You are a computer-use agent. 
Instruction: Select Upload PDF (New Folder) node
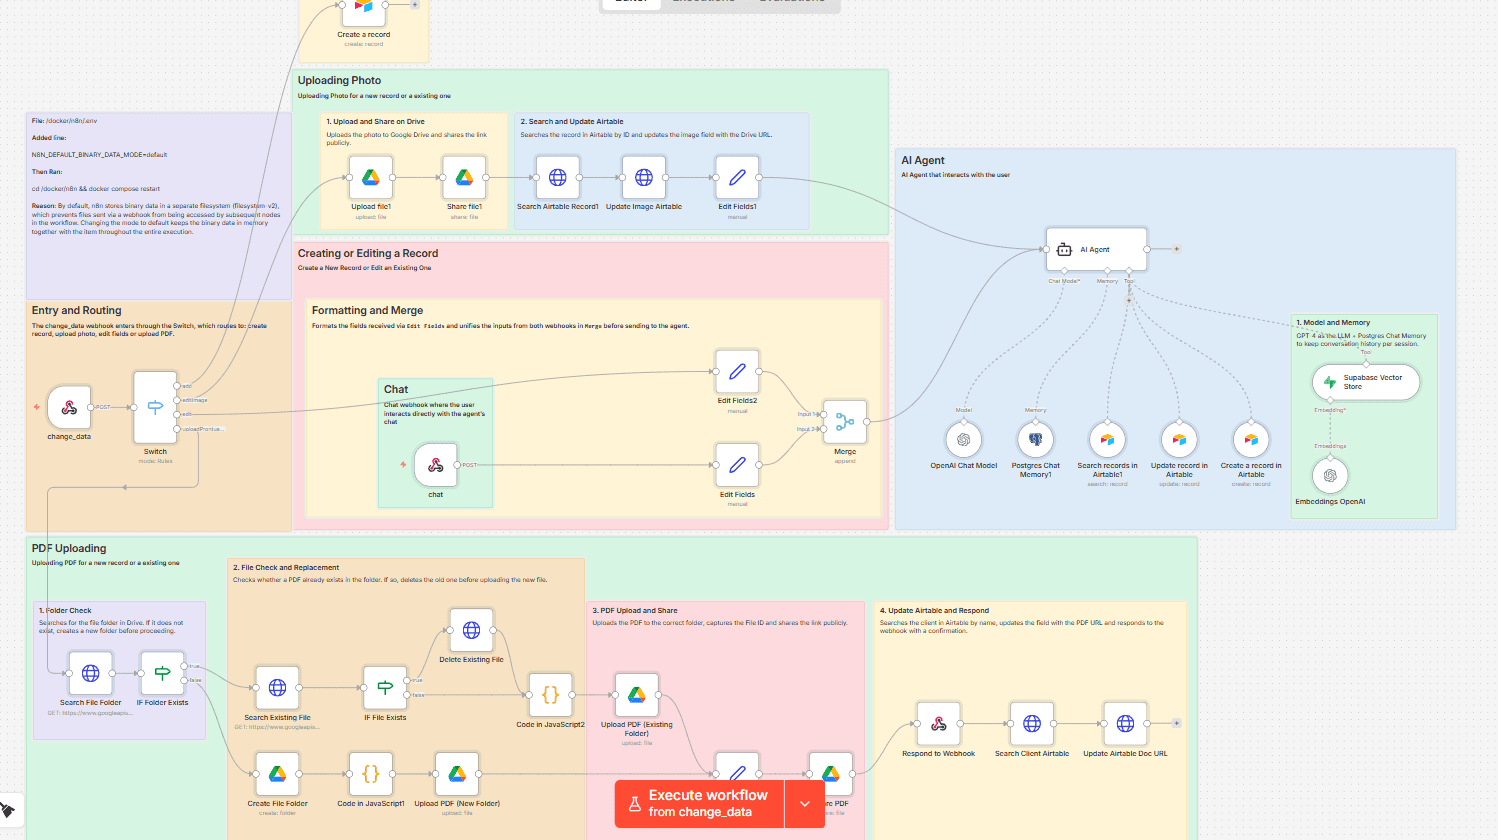click(457, 774)
